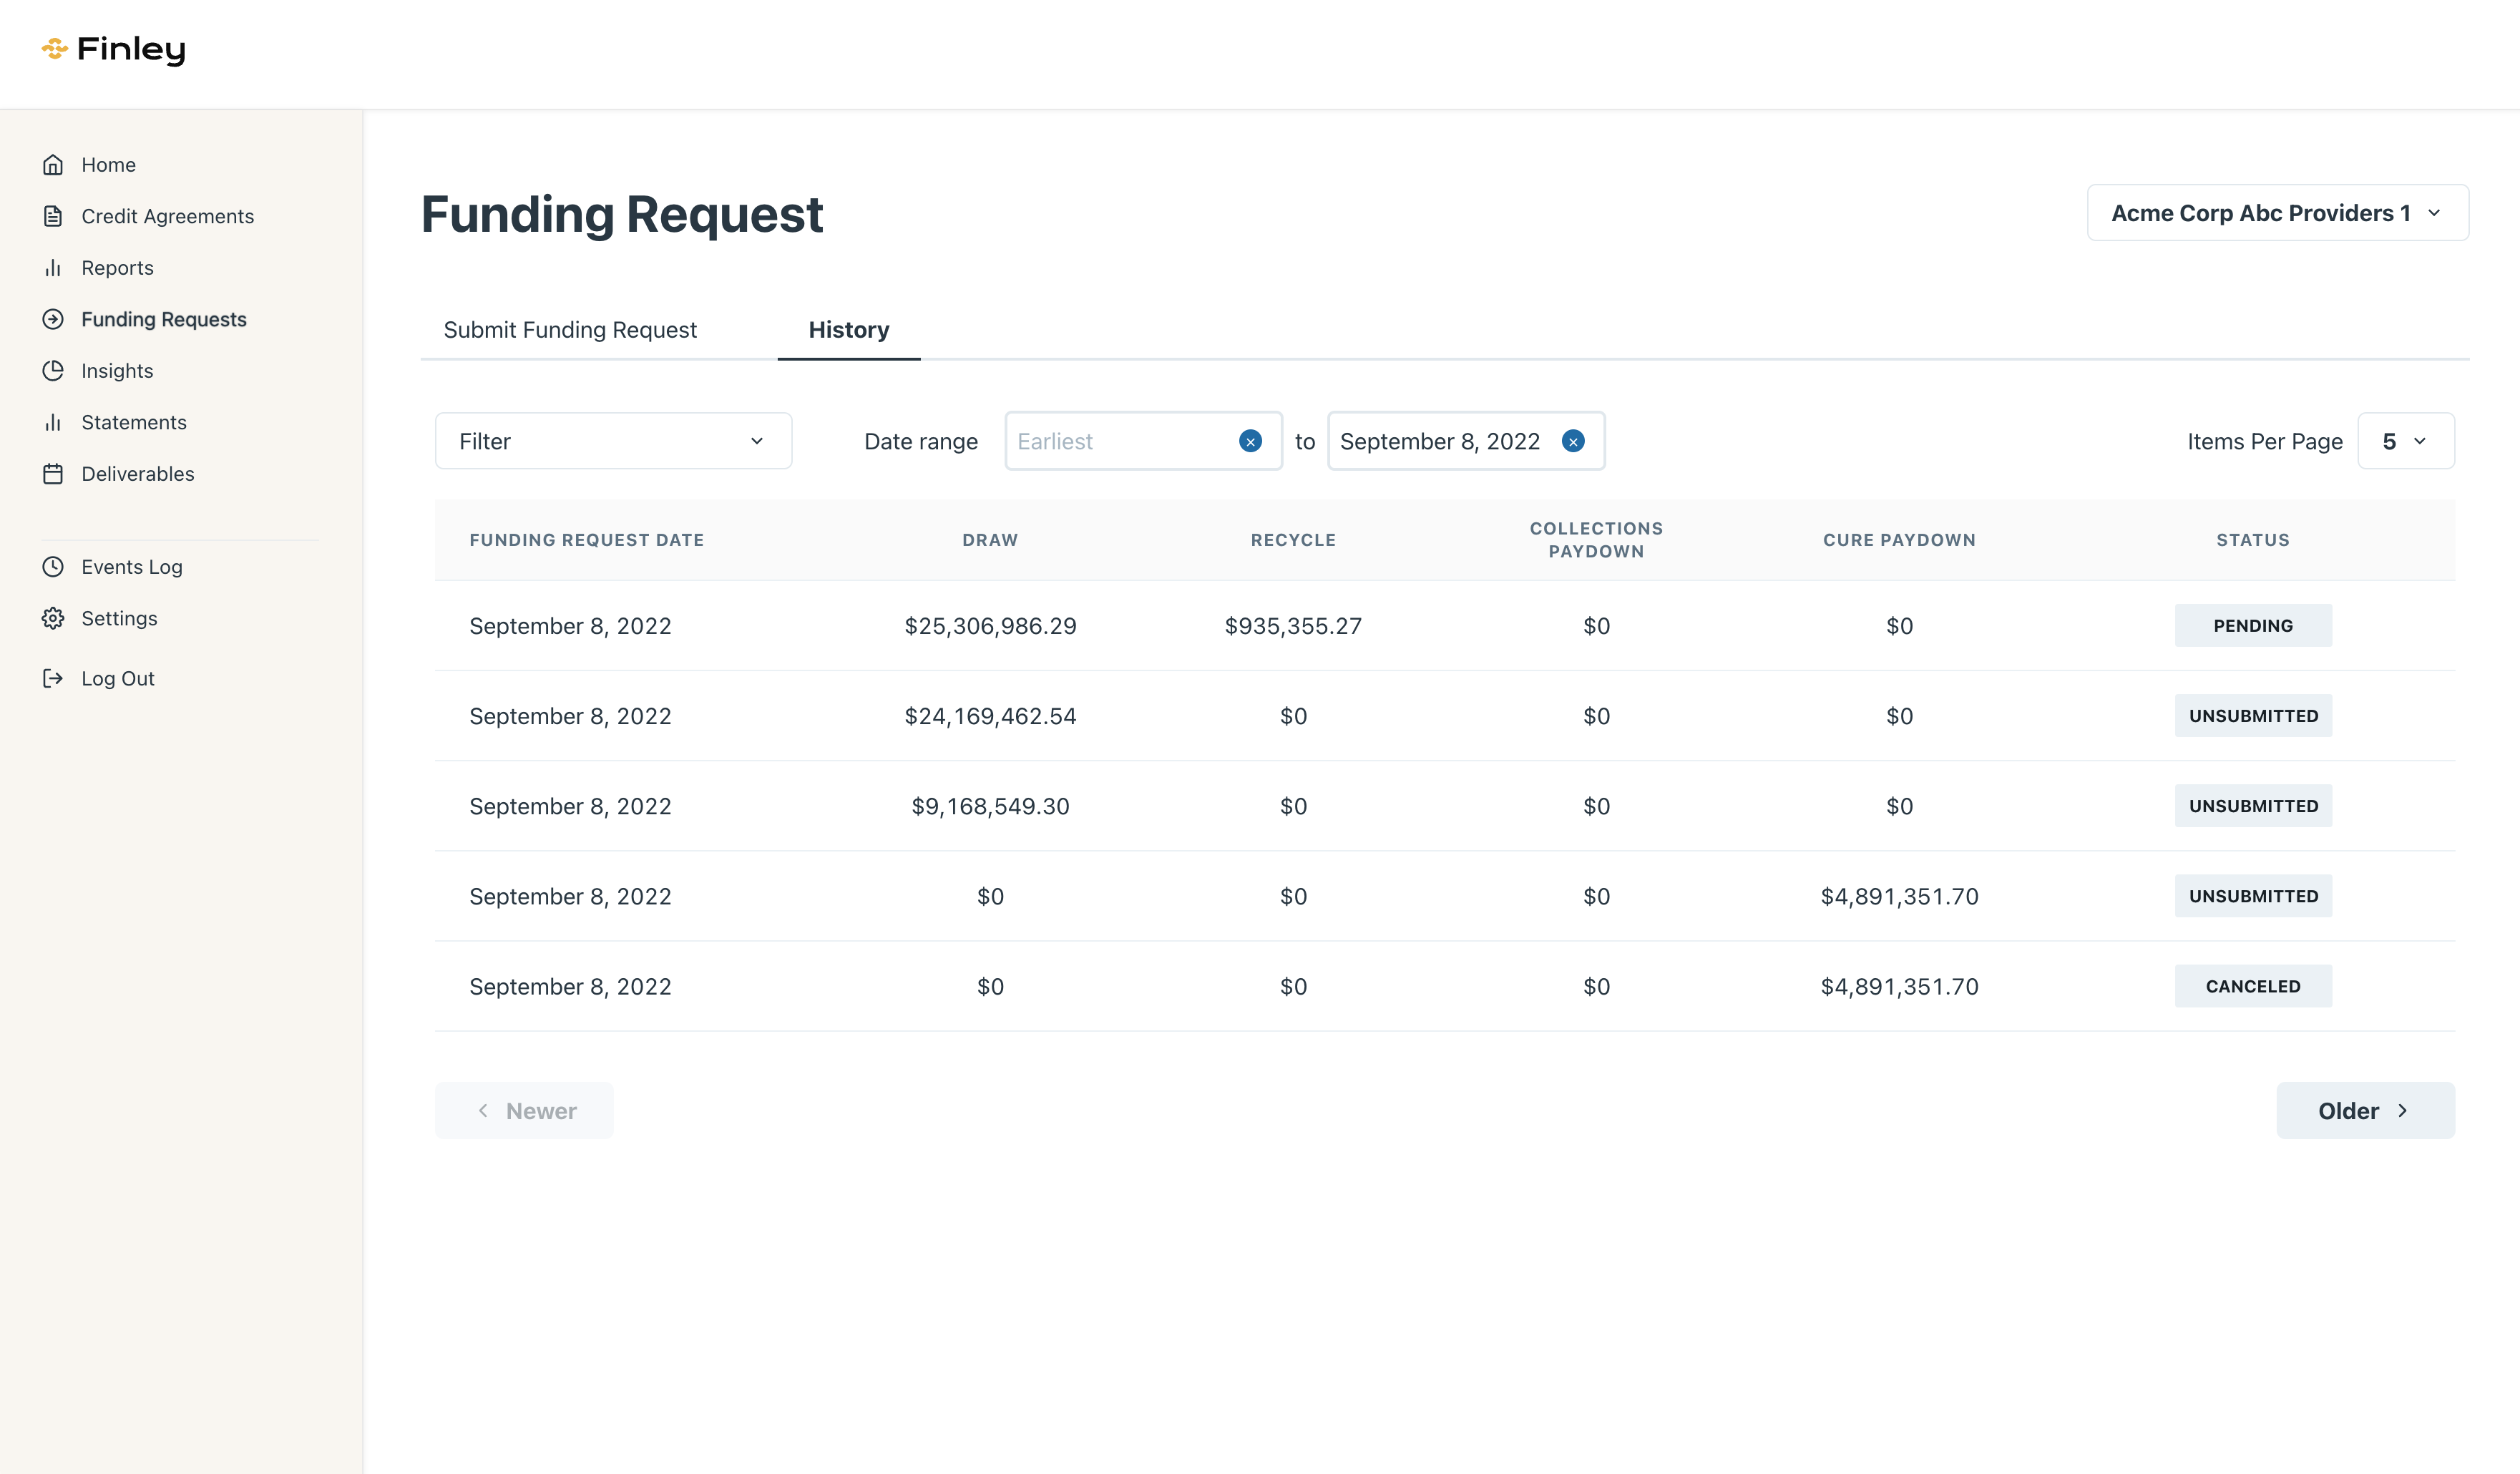2520x1474 pixels.
Task: Open Reports in the sidebar
Action: pos(117,268)
